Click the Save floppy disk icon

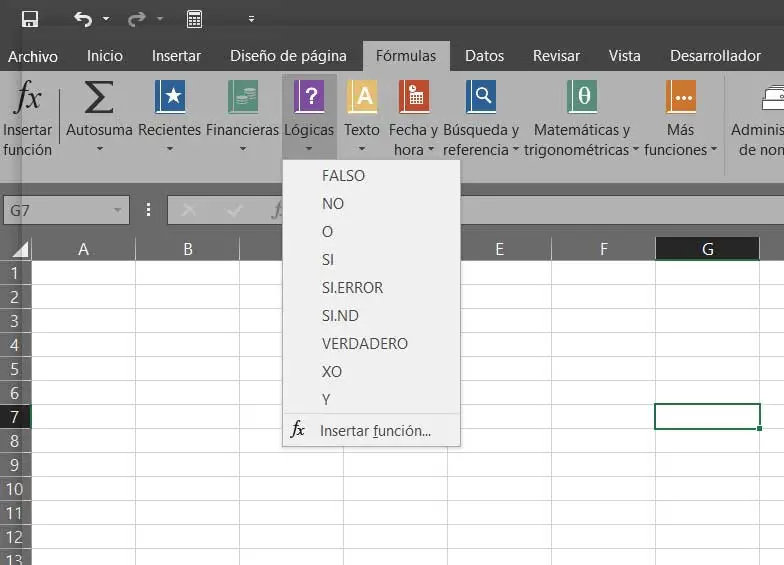click(30, 19)
